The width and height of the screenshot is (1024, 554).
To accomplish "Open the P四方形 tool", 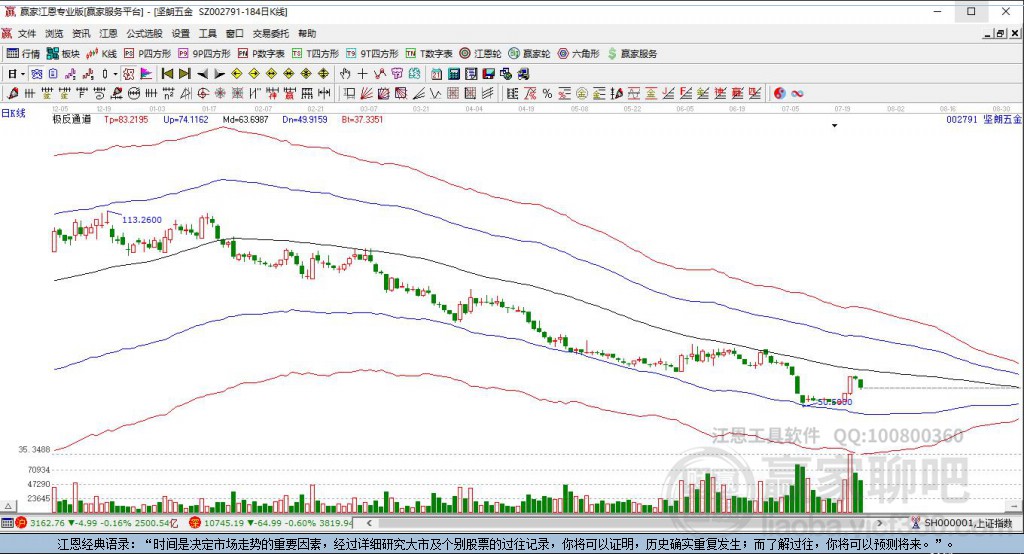I will pyautogui.click(x=148, y=54).
